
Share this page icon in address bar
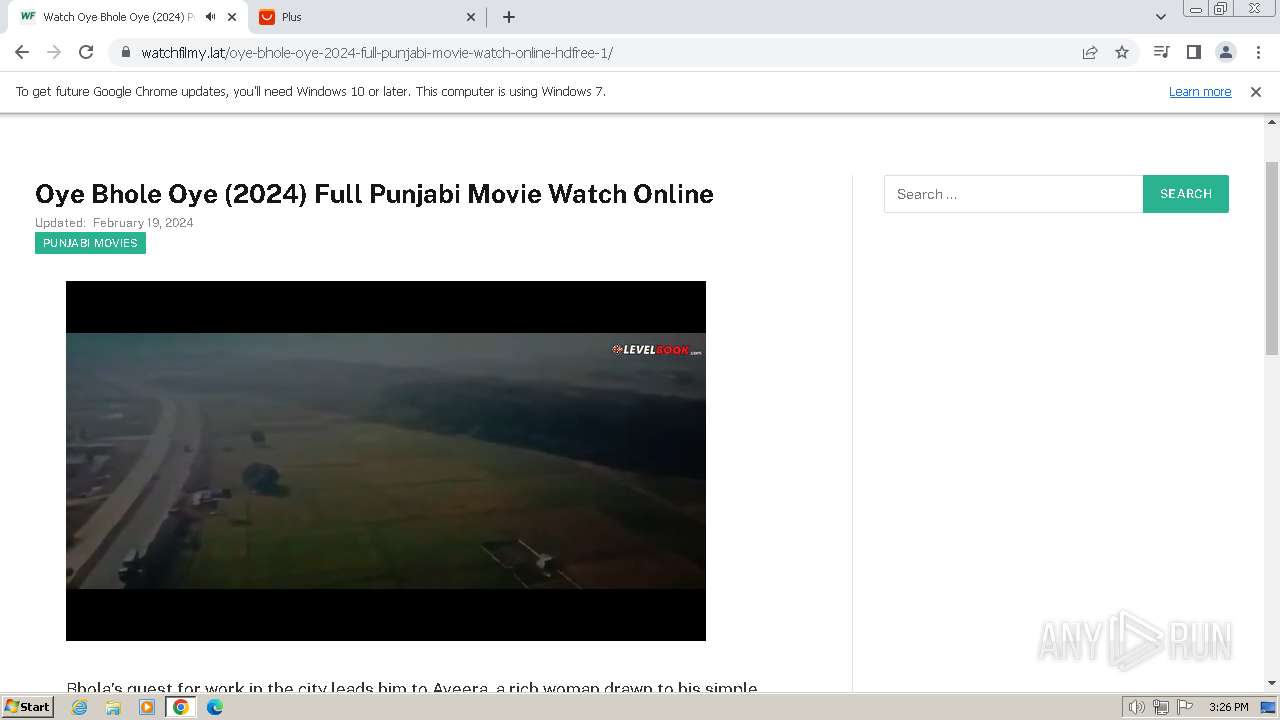click(1090, 52)
